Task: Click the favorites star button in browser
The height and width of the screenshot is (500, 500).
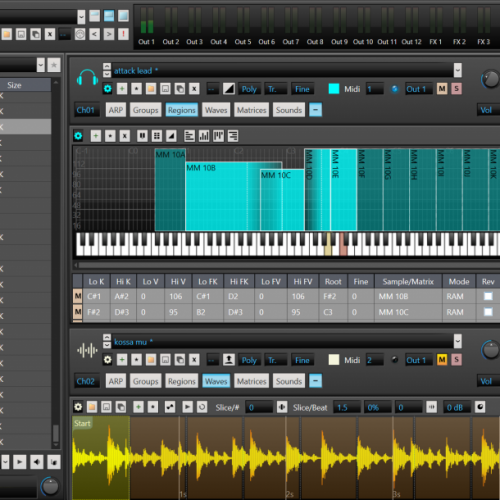Action: (54, 65)
